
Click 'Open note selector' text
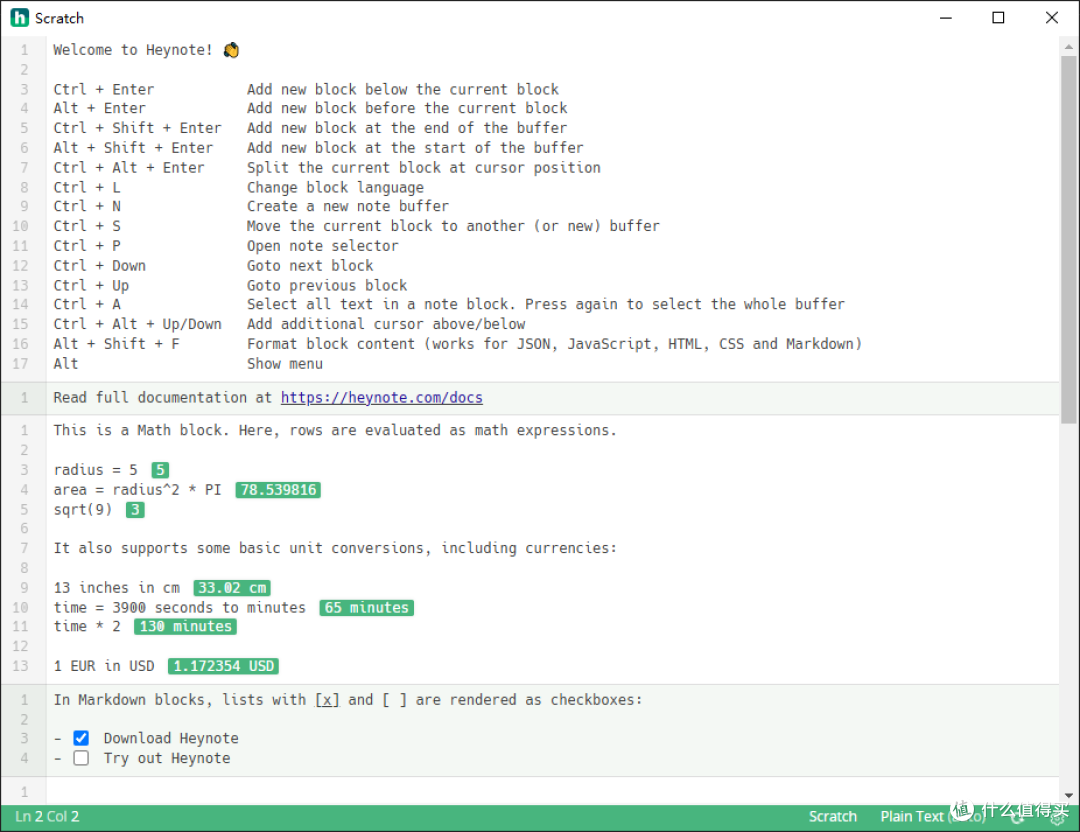pyautogui.click(x=322, y=246)
